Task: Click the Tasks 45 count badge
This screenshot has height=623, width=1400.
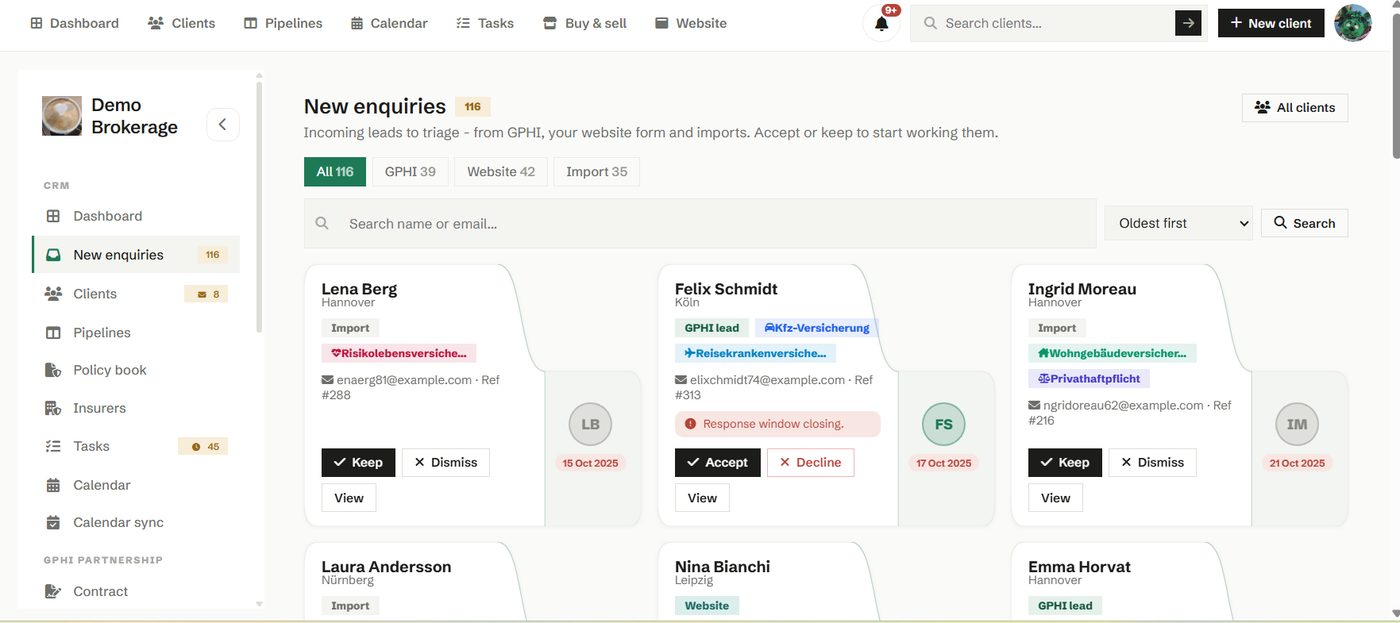Action: (203, 446)
